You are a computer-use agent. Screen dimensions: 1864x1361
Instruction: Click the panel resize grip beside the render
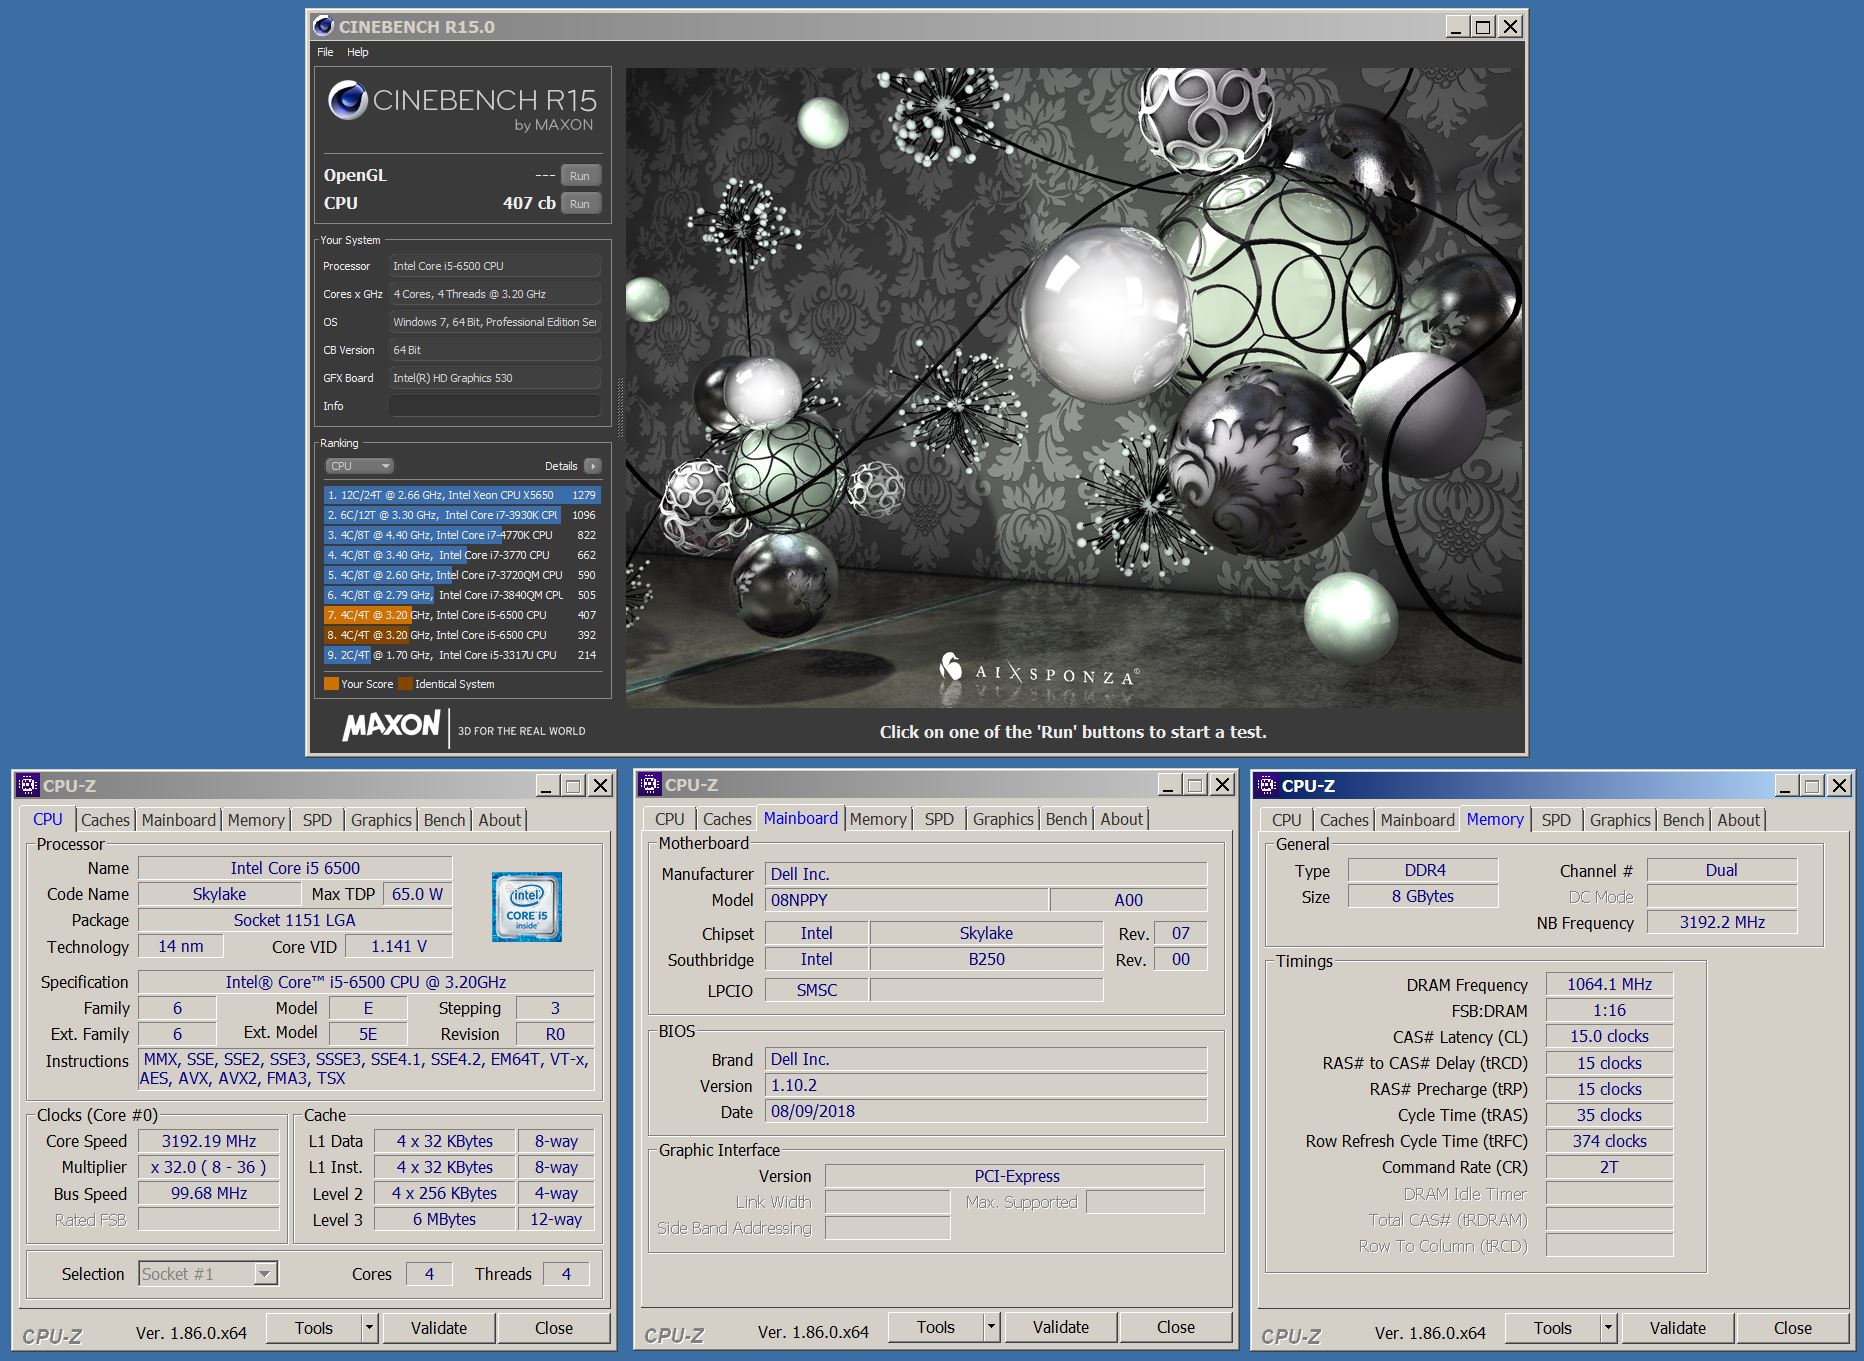(x=619, y=408)
